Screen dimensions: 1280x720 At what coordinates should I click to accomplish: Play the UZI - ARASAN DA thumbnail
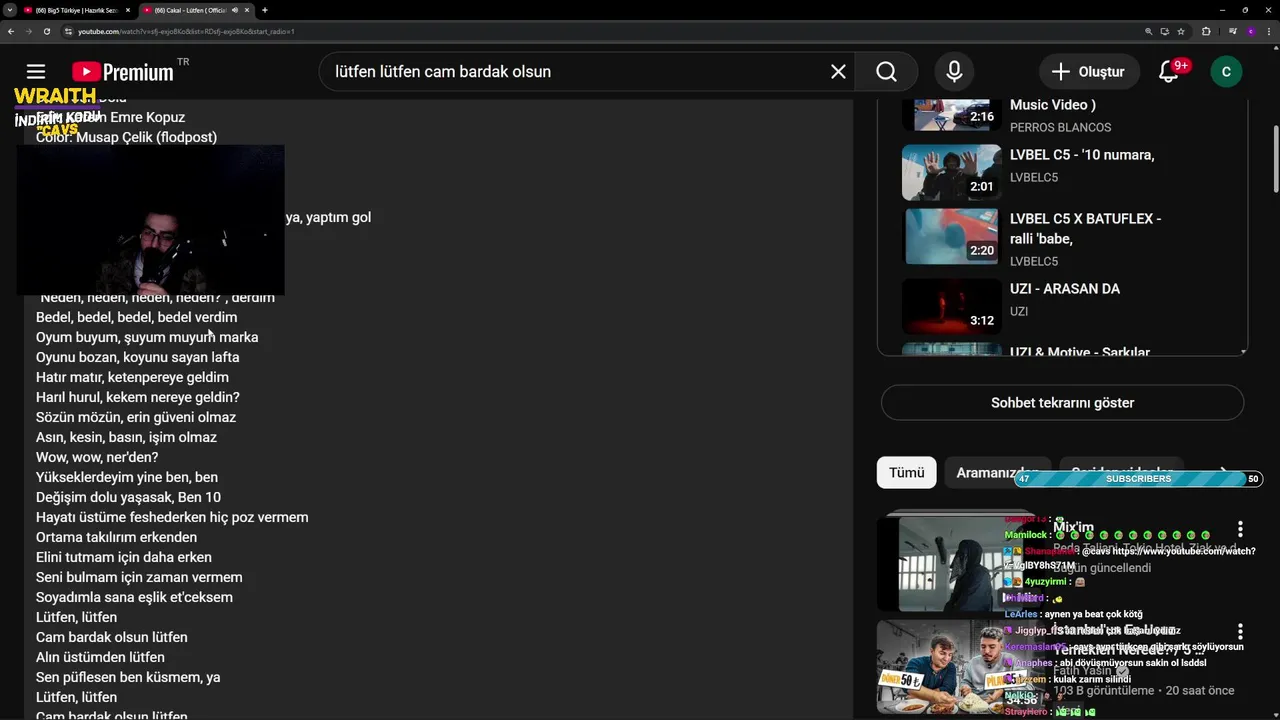pyautogui.click(x=952, y=306)
